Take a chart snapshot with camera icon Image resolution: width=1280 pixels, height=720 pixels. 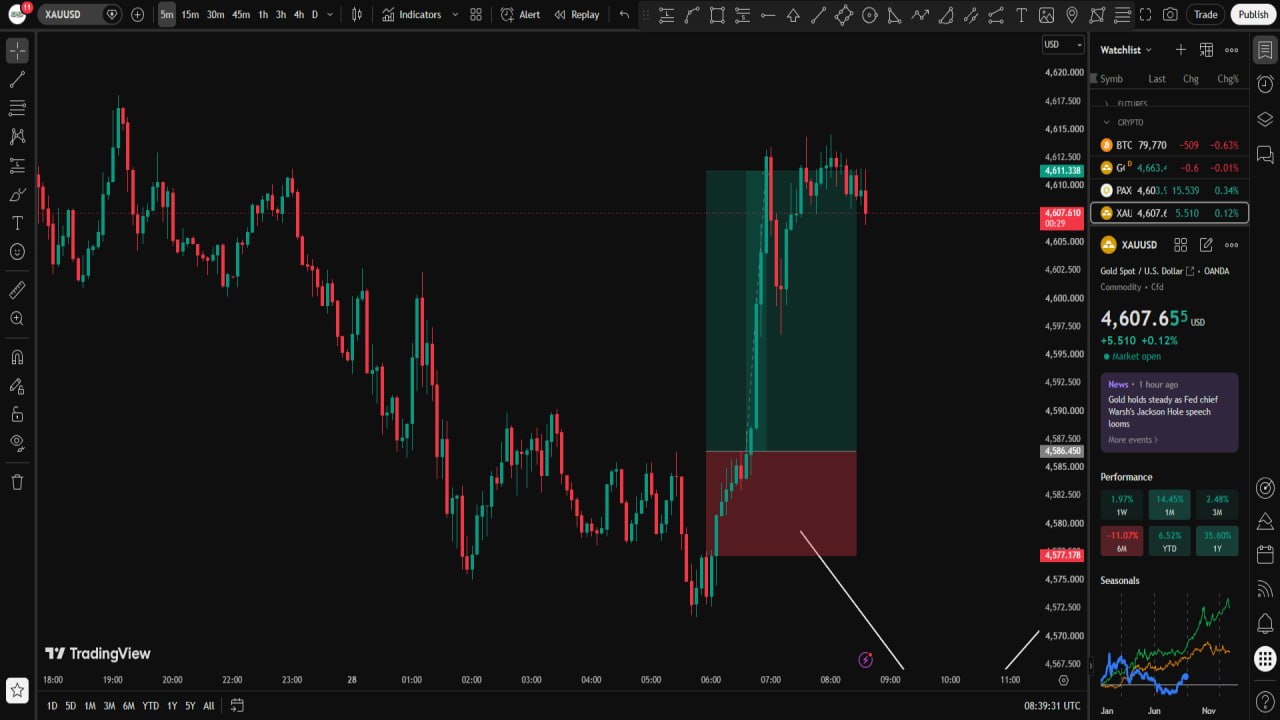[x=1170, y=15]
